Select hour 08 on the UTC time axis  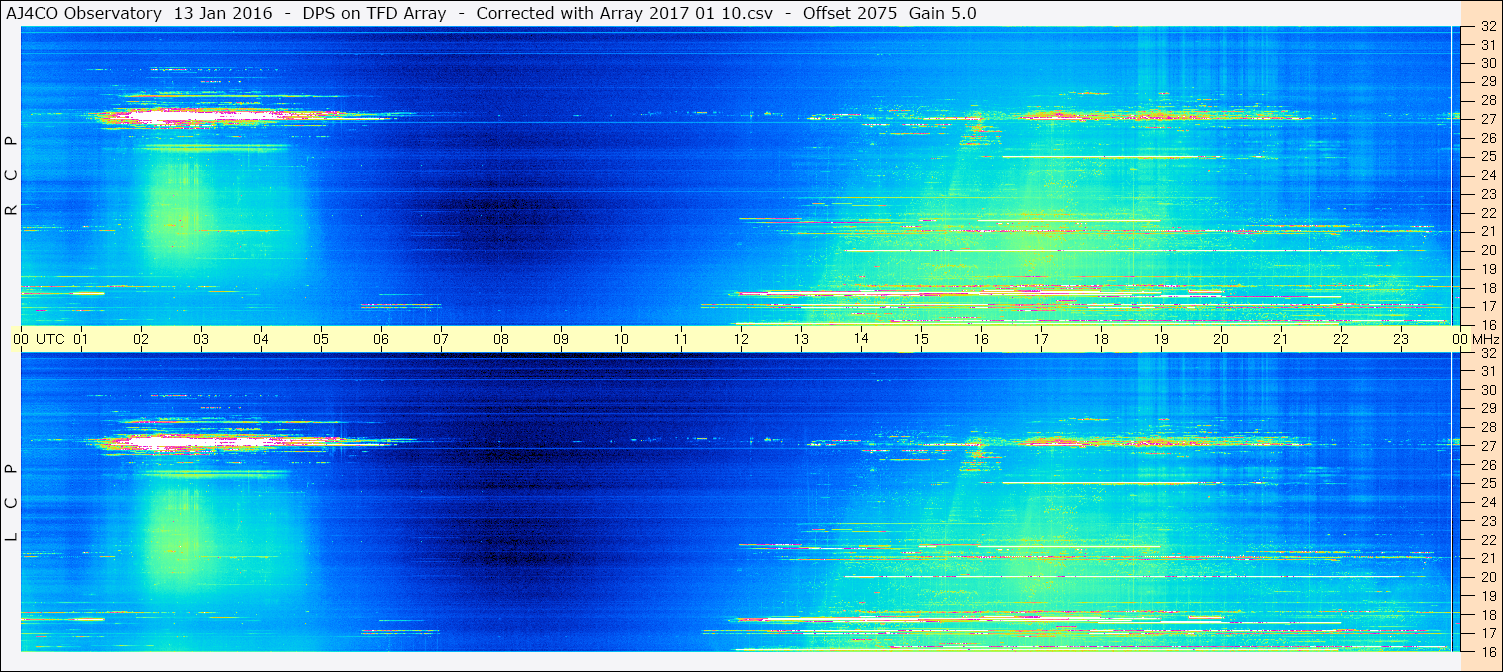tap(501, 339)
